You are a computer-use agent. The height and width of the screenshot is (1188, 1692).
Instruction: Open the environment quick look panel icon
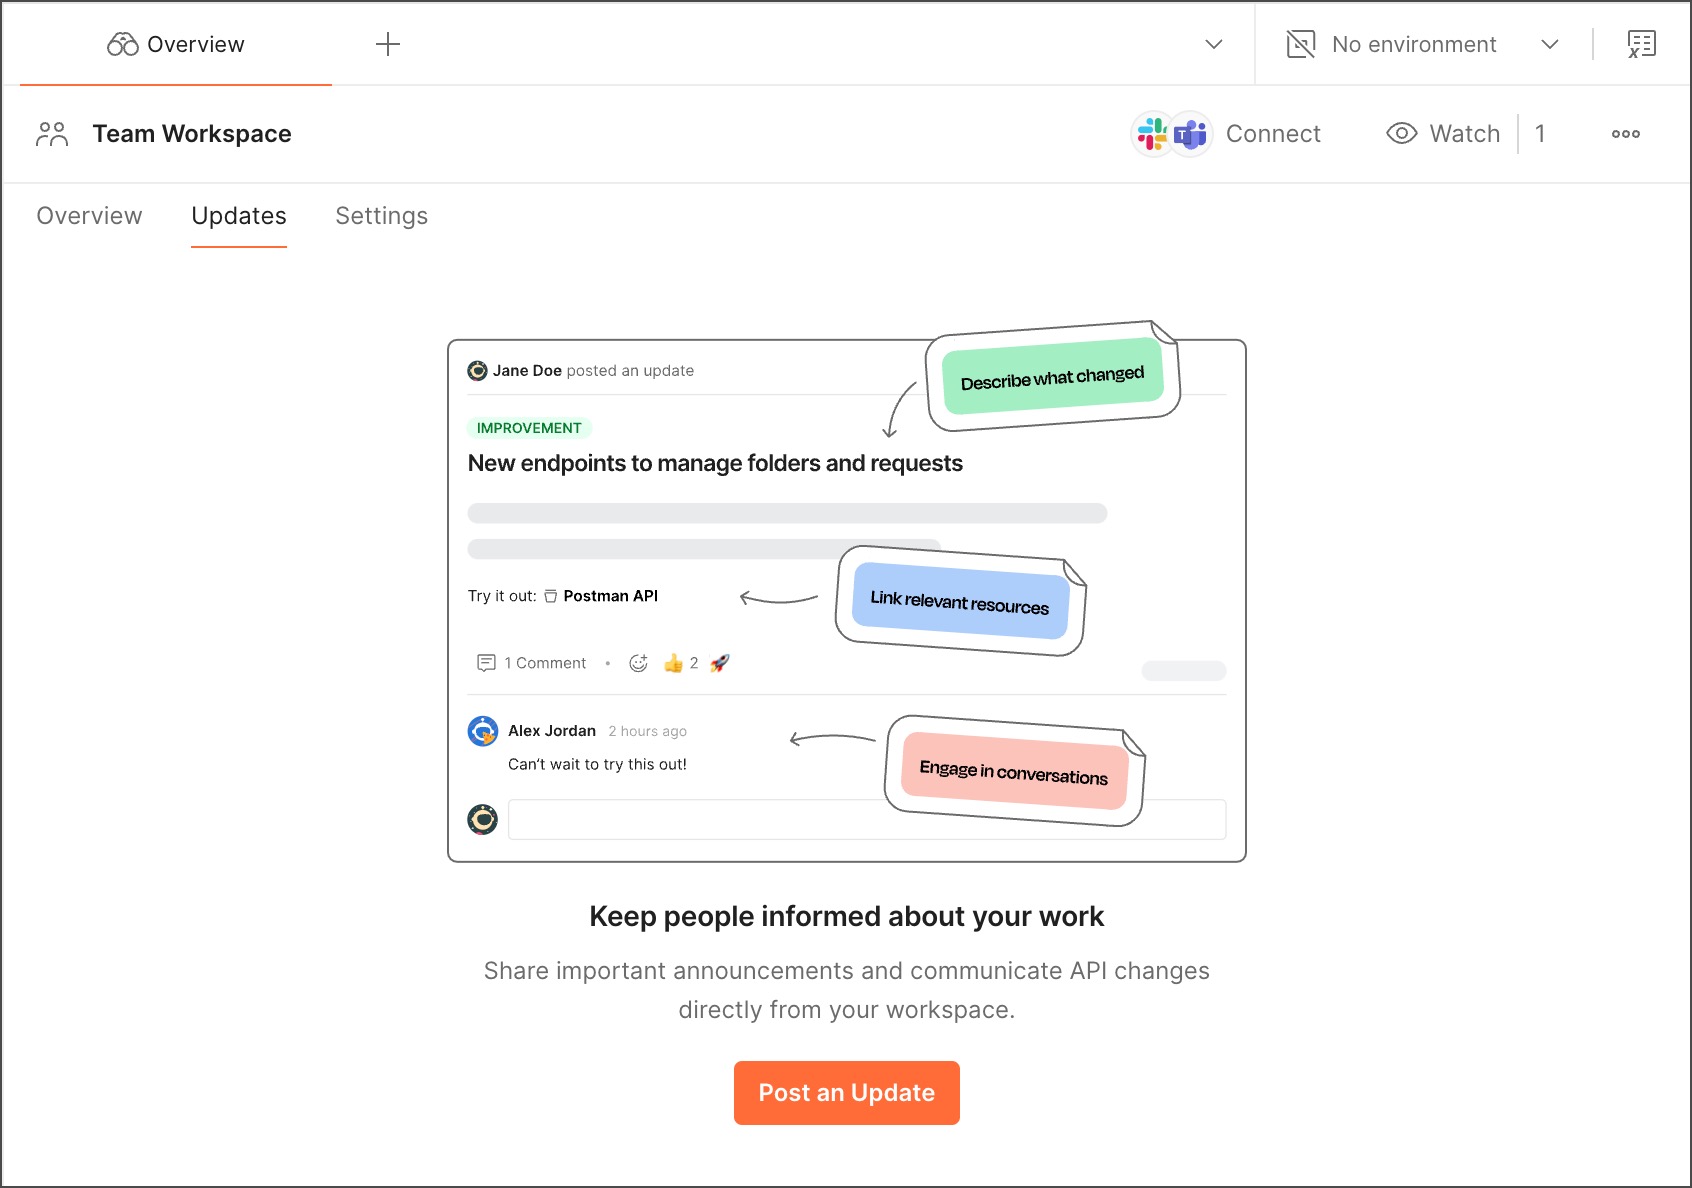click(x=1641, y=44)
